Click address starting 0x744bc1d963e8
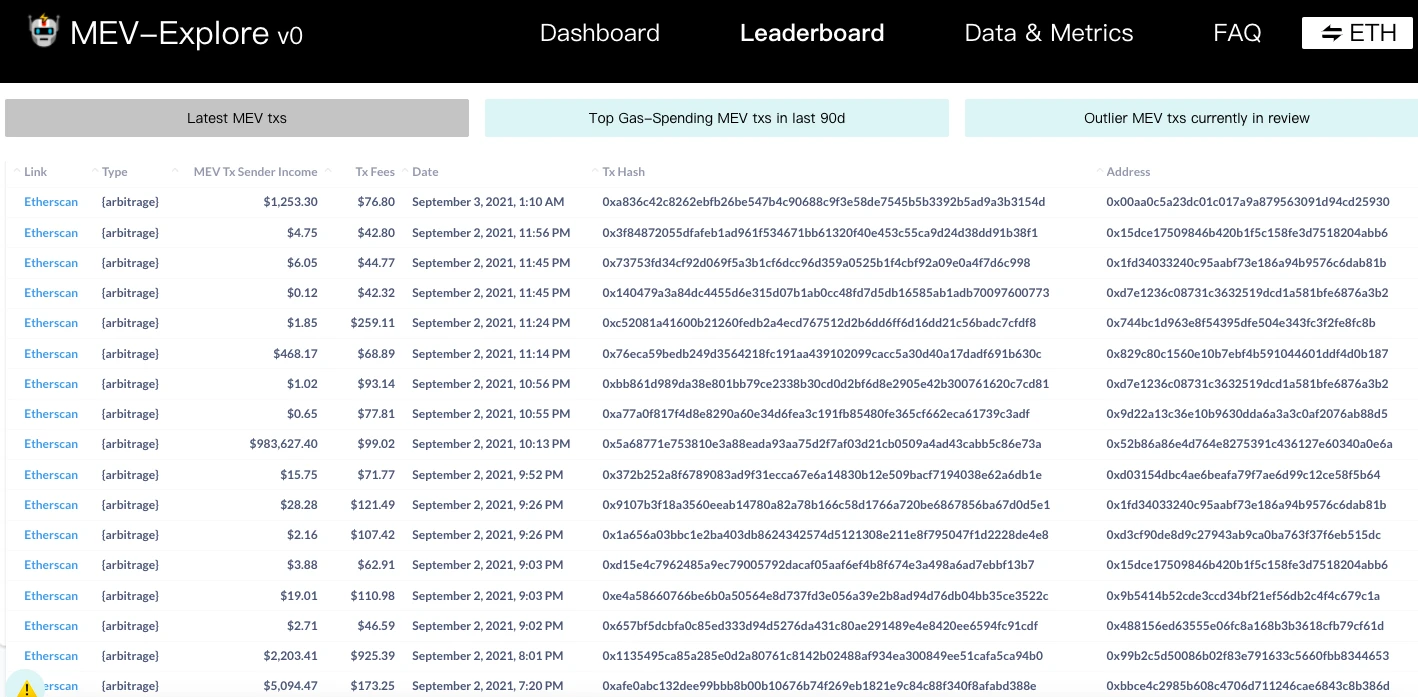 click(x=1241, y=323)
